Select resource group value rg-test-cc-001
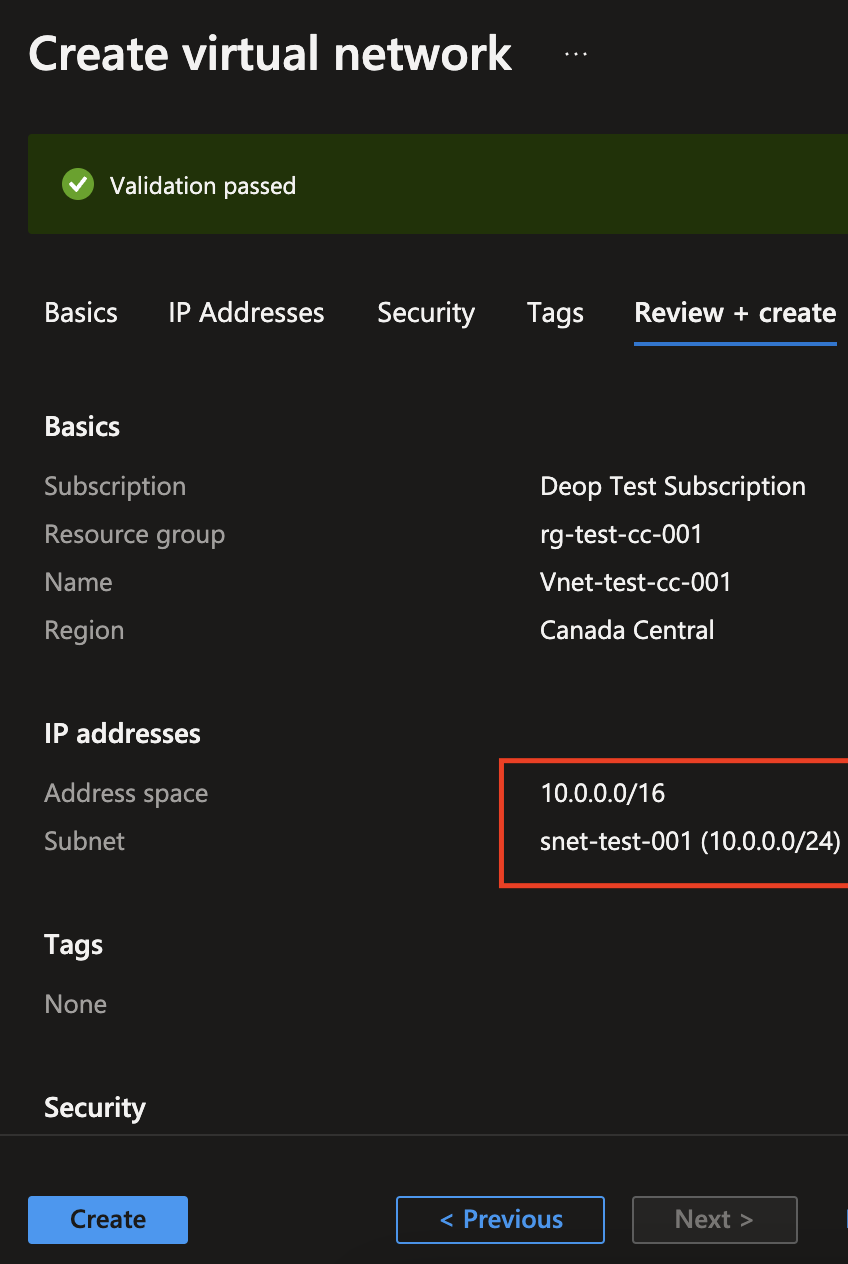848x1264 pixels. [x=621, y=535]
